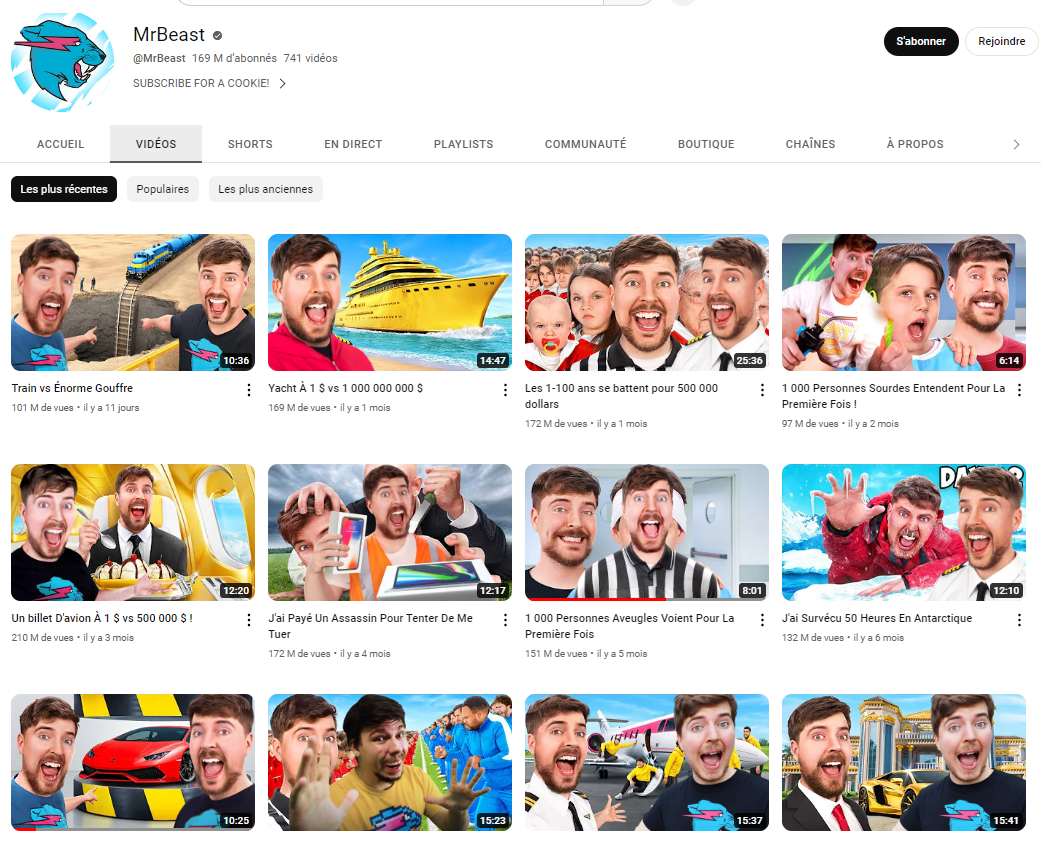
Task: Open the Antarctica video thumbnail 12:10
Action: [x=904, y=532]
